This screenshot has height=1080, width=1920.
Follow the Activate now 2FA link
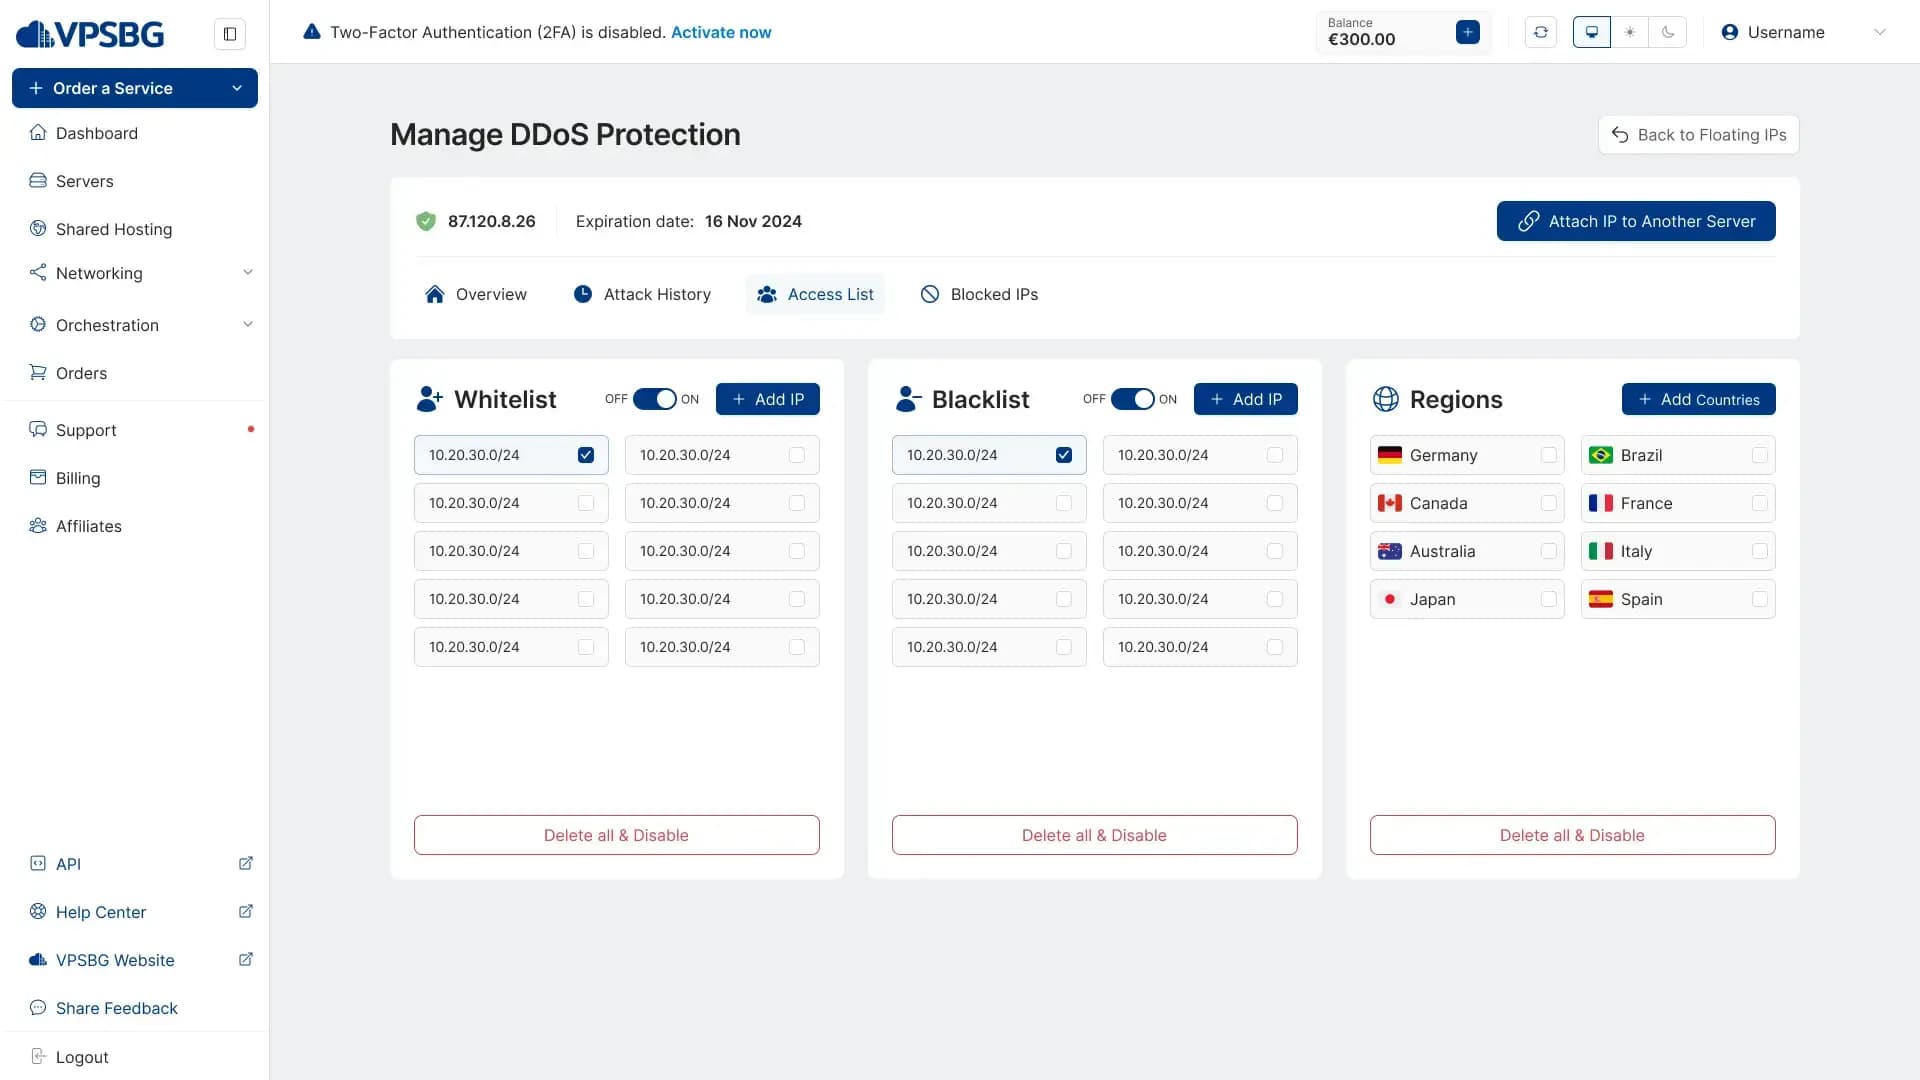click(x=721, y=32)
